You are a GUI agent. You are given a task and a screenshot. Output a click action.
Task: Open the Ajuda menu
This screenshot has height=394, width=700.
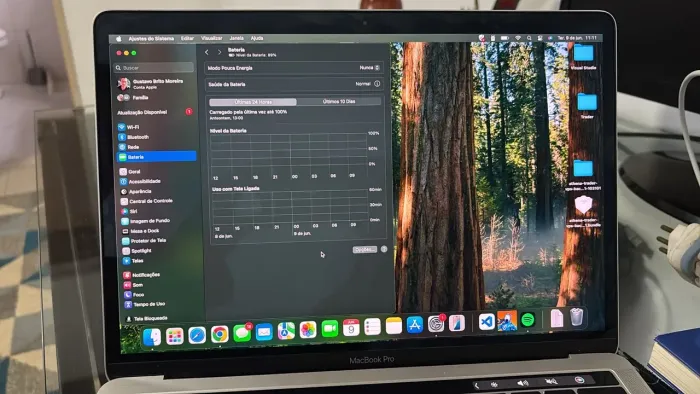pyautogui.click(x=257, y=38)
